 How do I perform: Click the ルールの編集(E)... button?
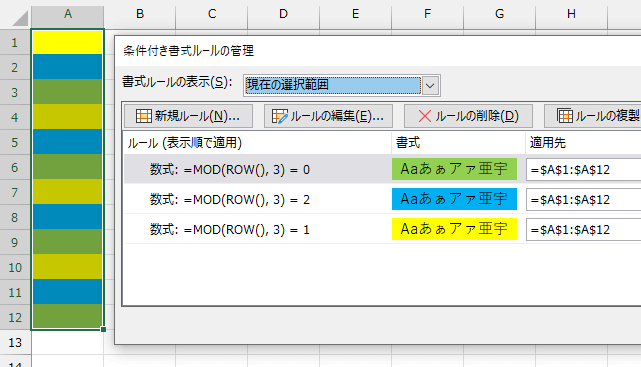click(328, 116)
